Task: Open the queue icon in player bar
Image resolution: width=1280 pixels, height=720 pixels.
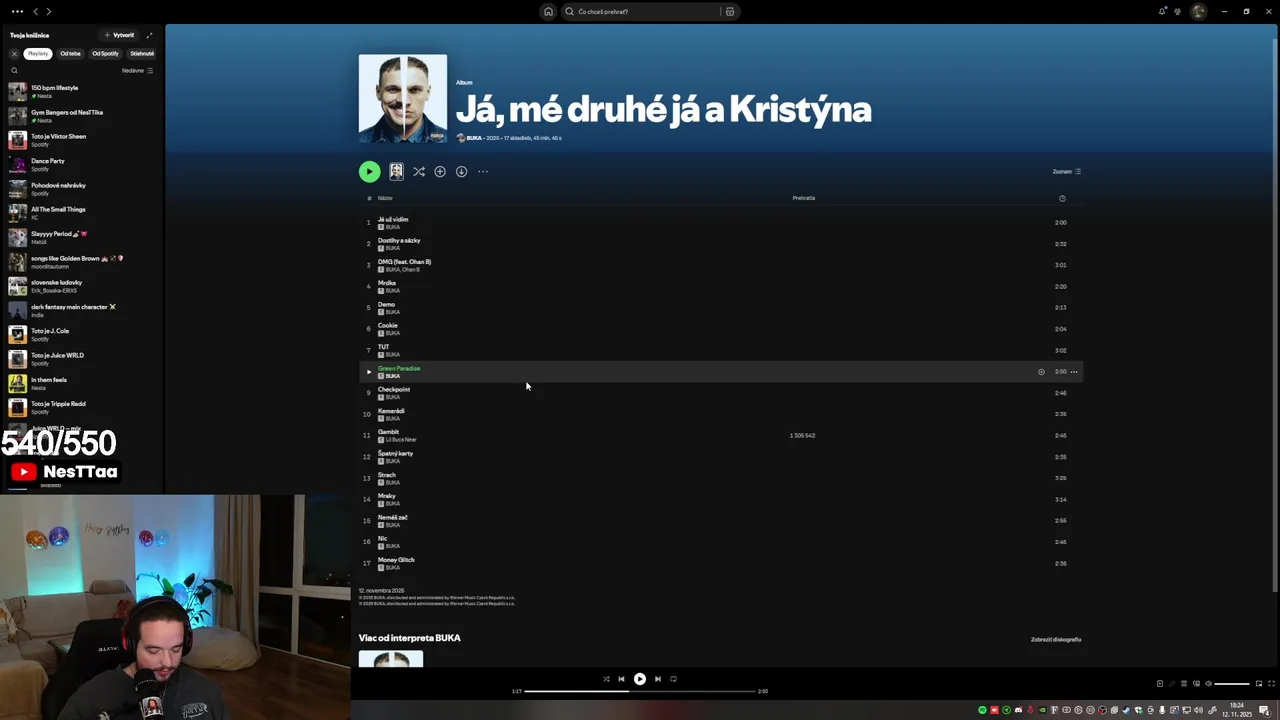Action: pyautogui.click(x=1184, y=684)
